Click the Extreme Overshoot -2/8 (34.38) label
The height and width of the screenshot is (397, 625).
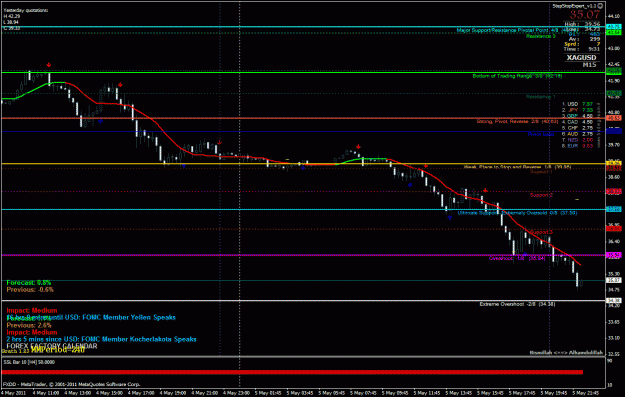(517, 304)
